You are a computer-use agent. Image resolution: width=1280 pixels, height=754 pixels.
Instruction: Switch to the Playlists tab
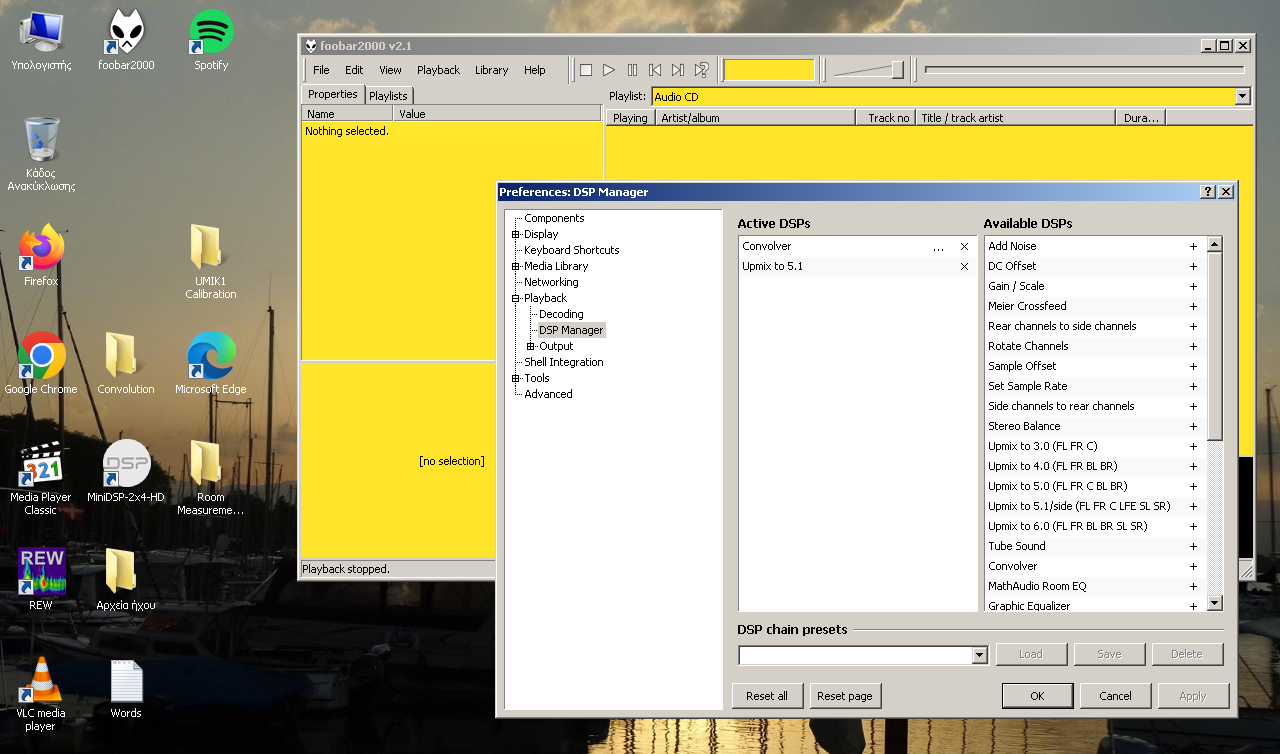pos(388,96)
